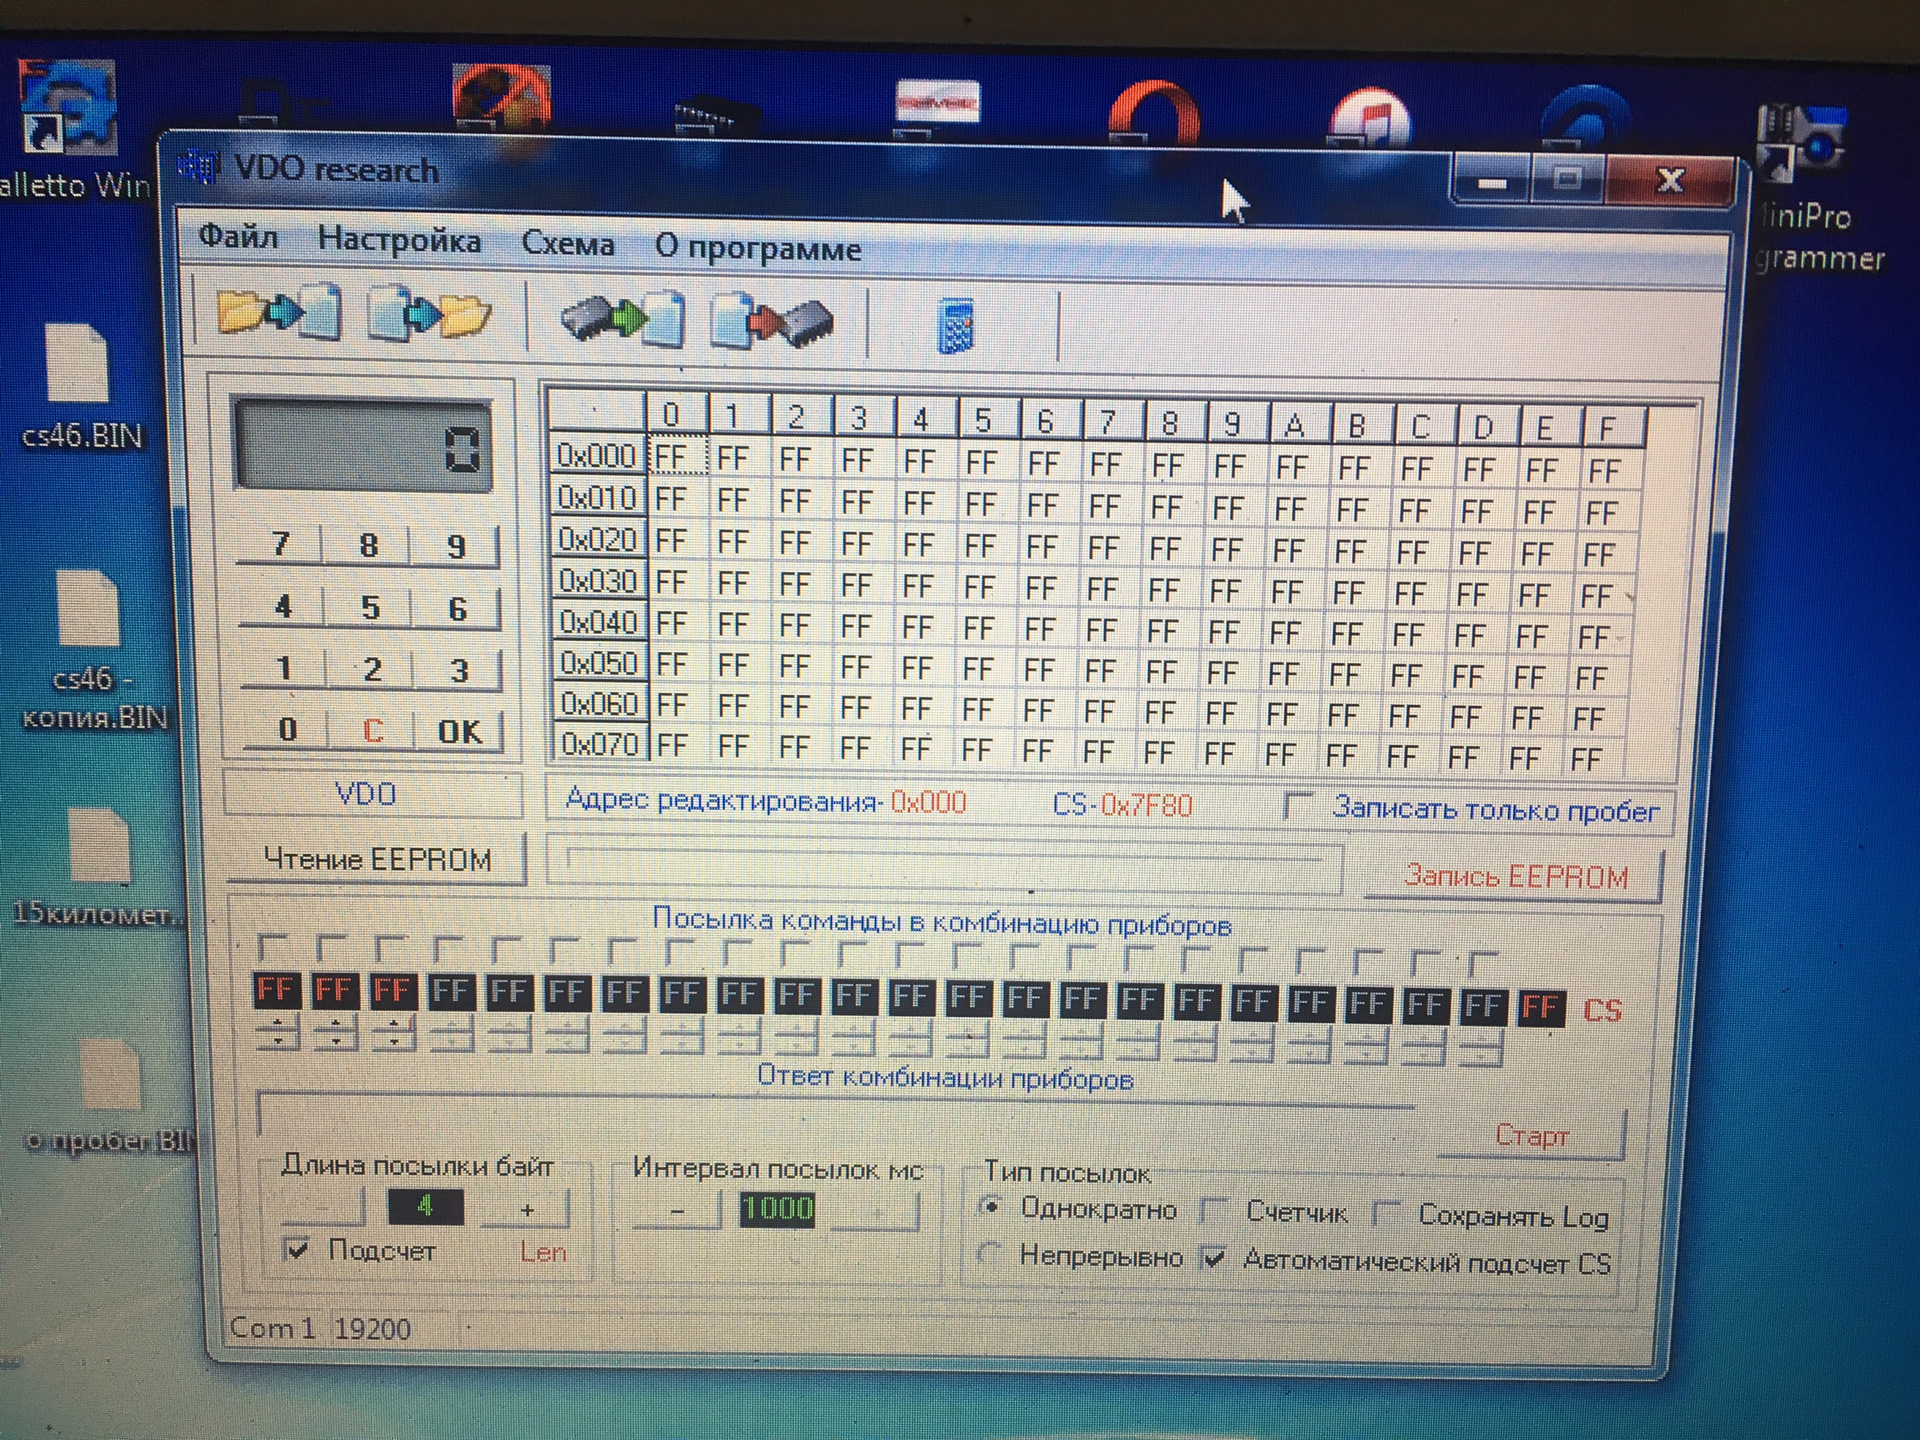Click the Запись EEPROM button
The height and width of the screenshot is (1440, 1920).
(x=1515, y=877)
